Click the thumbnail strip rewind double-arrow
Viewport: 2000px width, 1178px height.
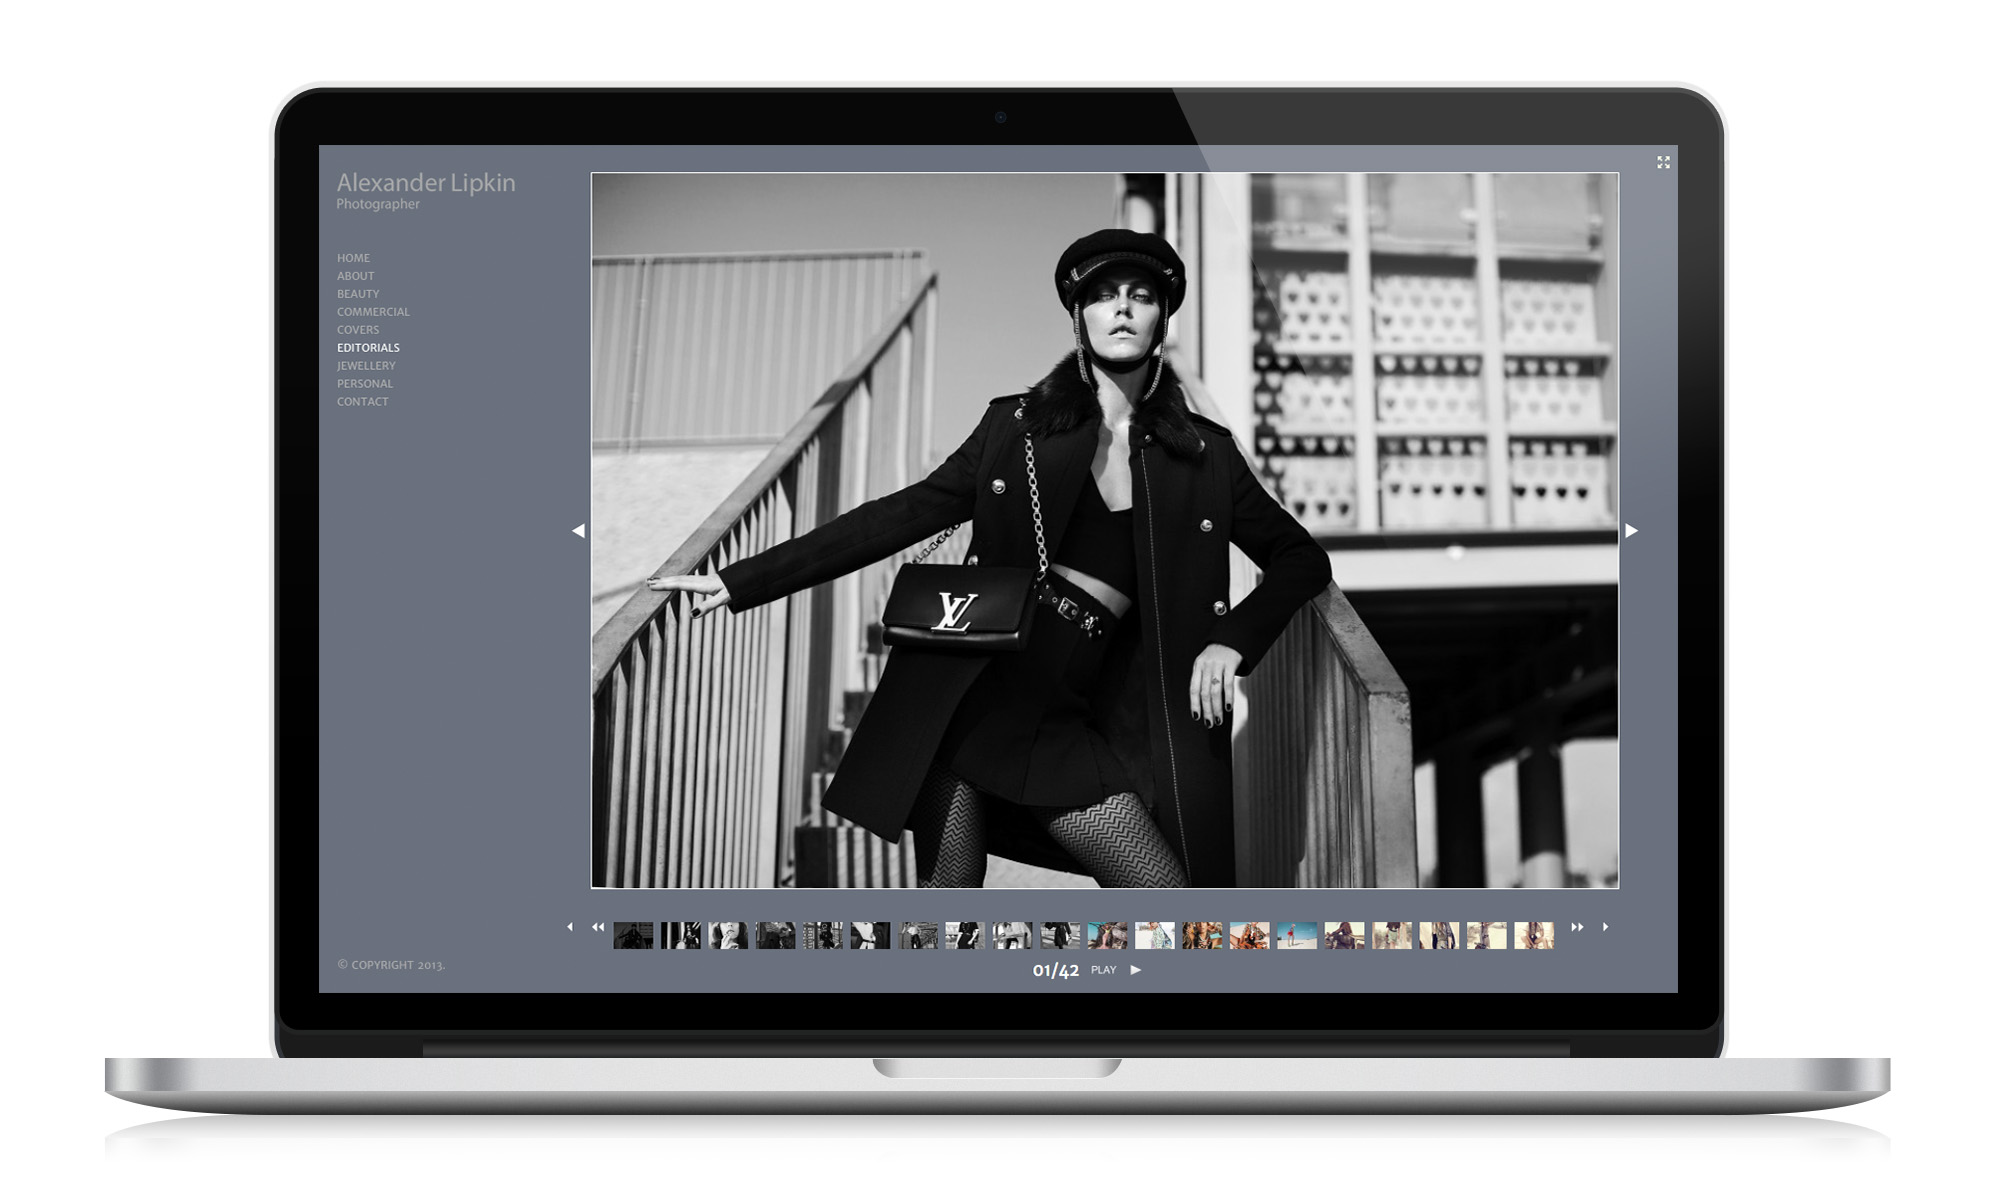pos(598,927)
